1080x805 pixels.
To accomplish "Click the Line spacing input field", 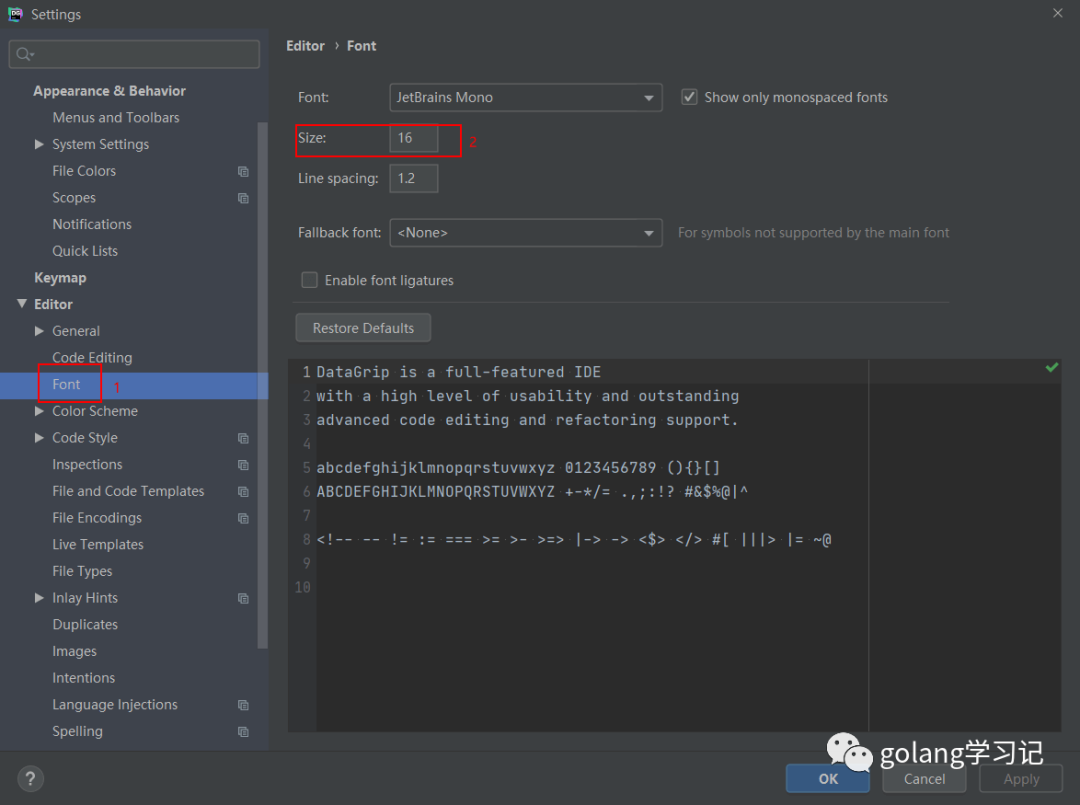I will tap(413, 178).
